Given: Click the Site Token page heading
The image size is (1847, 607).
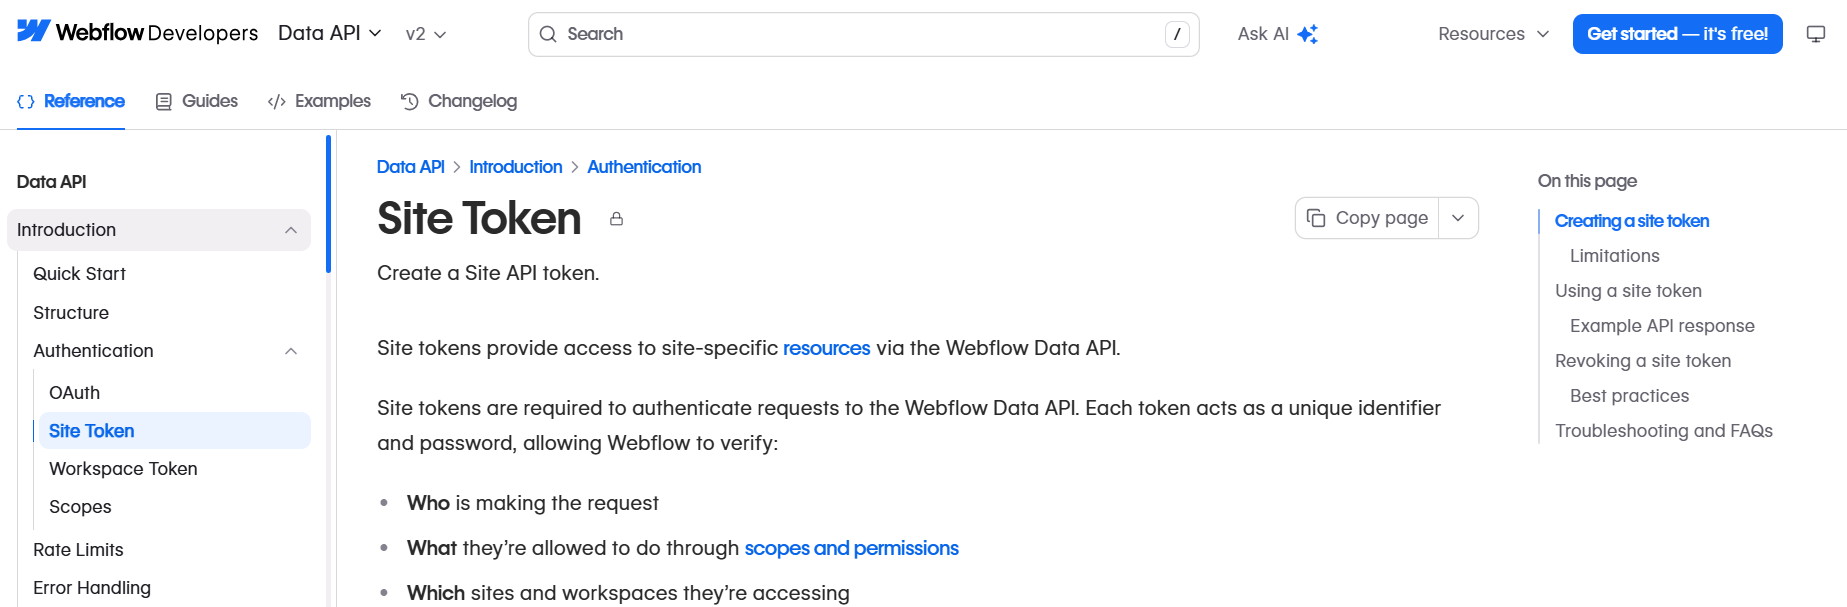Looking at the screenshot, I should tap(479, 218).
